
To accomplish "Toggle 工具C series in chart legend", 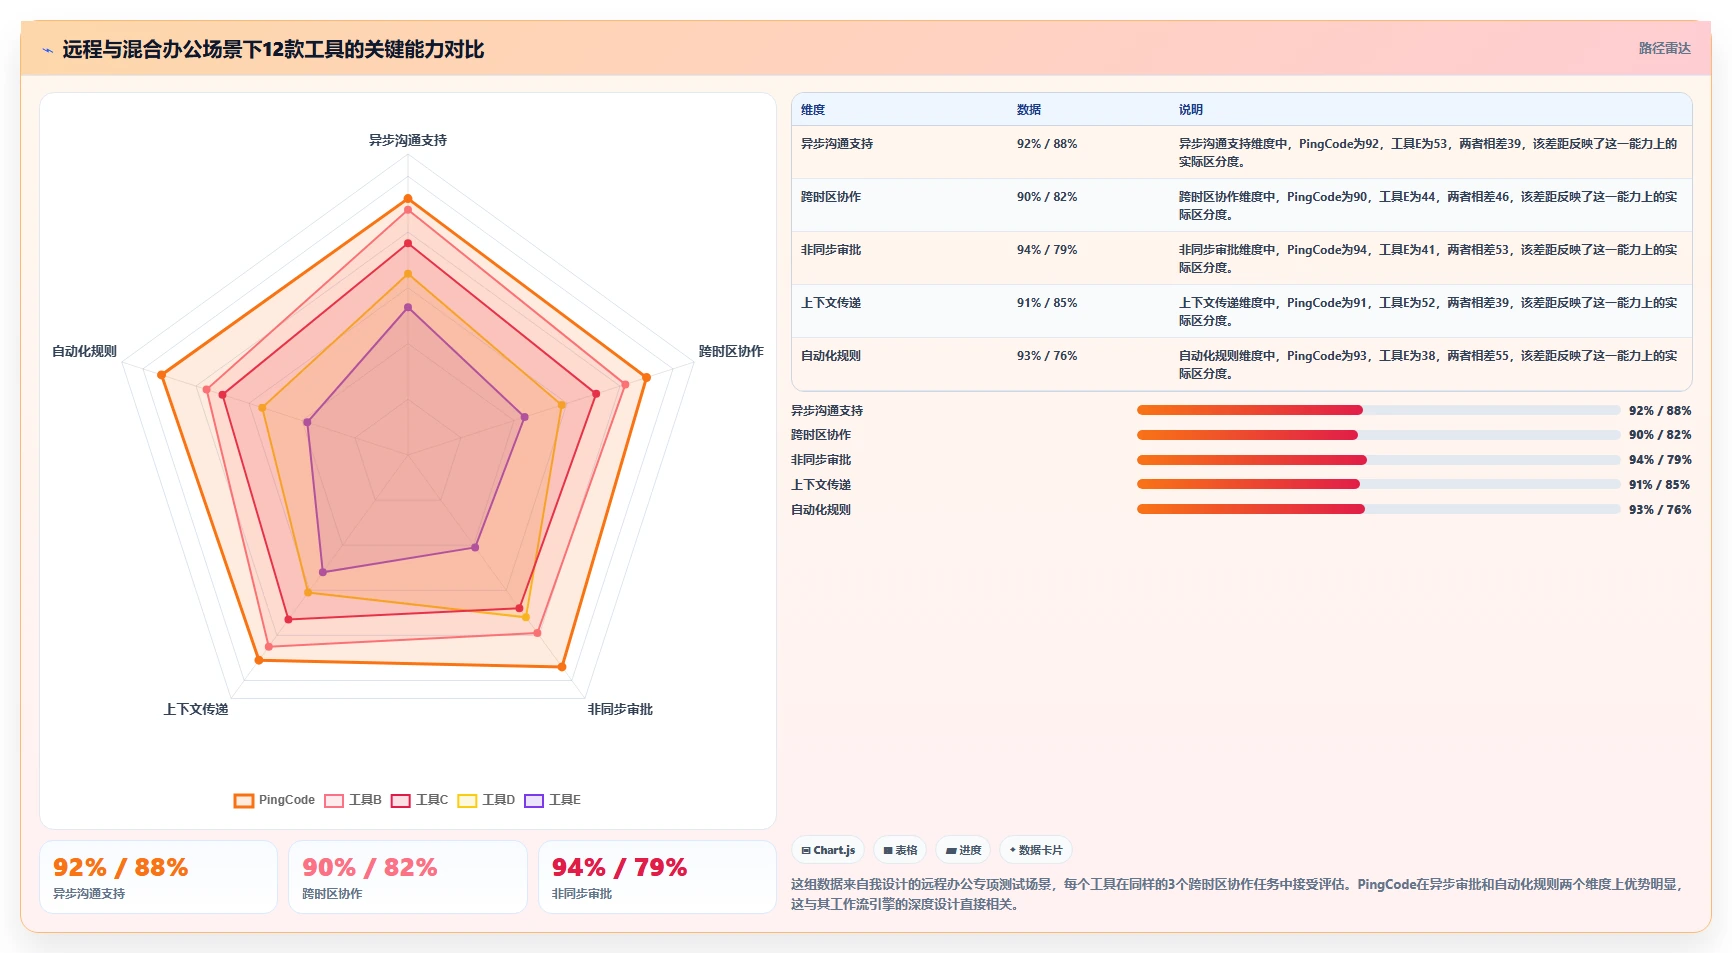I will point(420,800).
